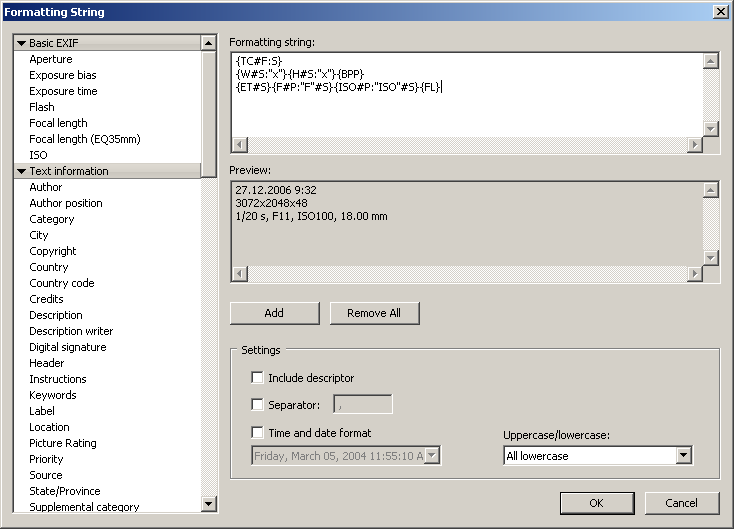
Task: Choose Copyright from Text information
Action: (x=53, y=251)
